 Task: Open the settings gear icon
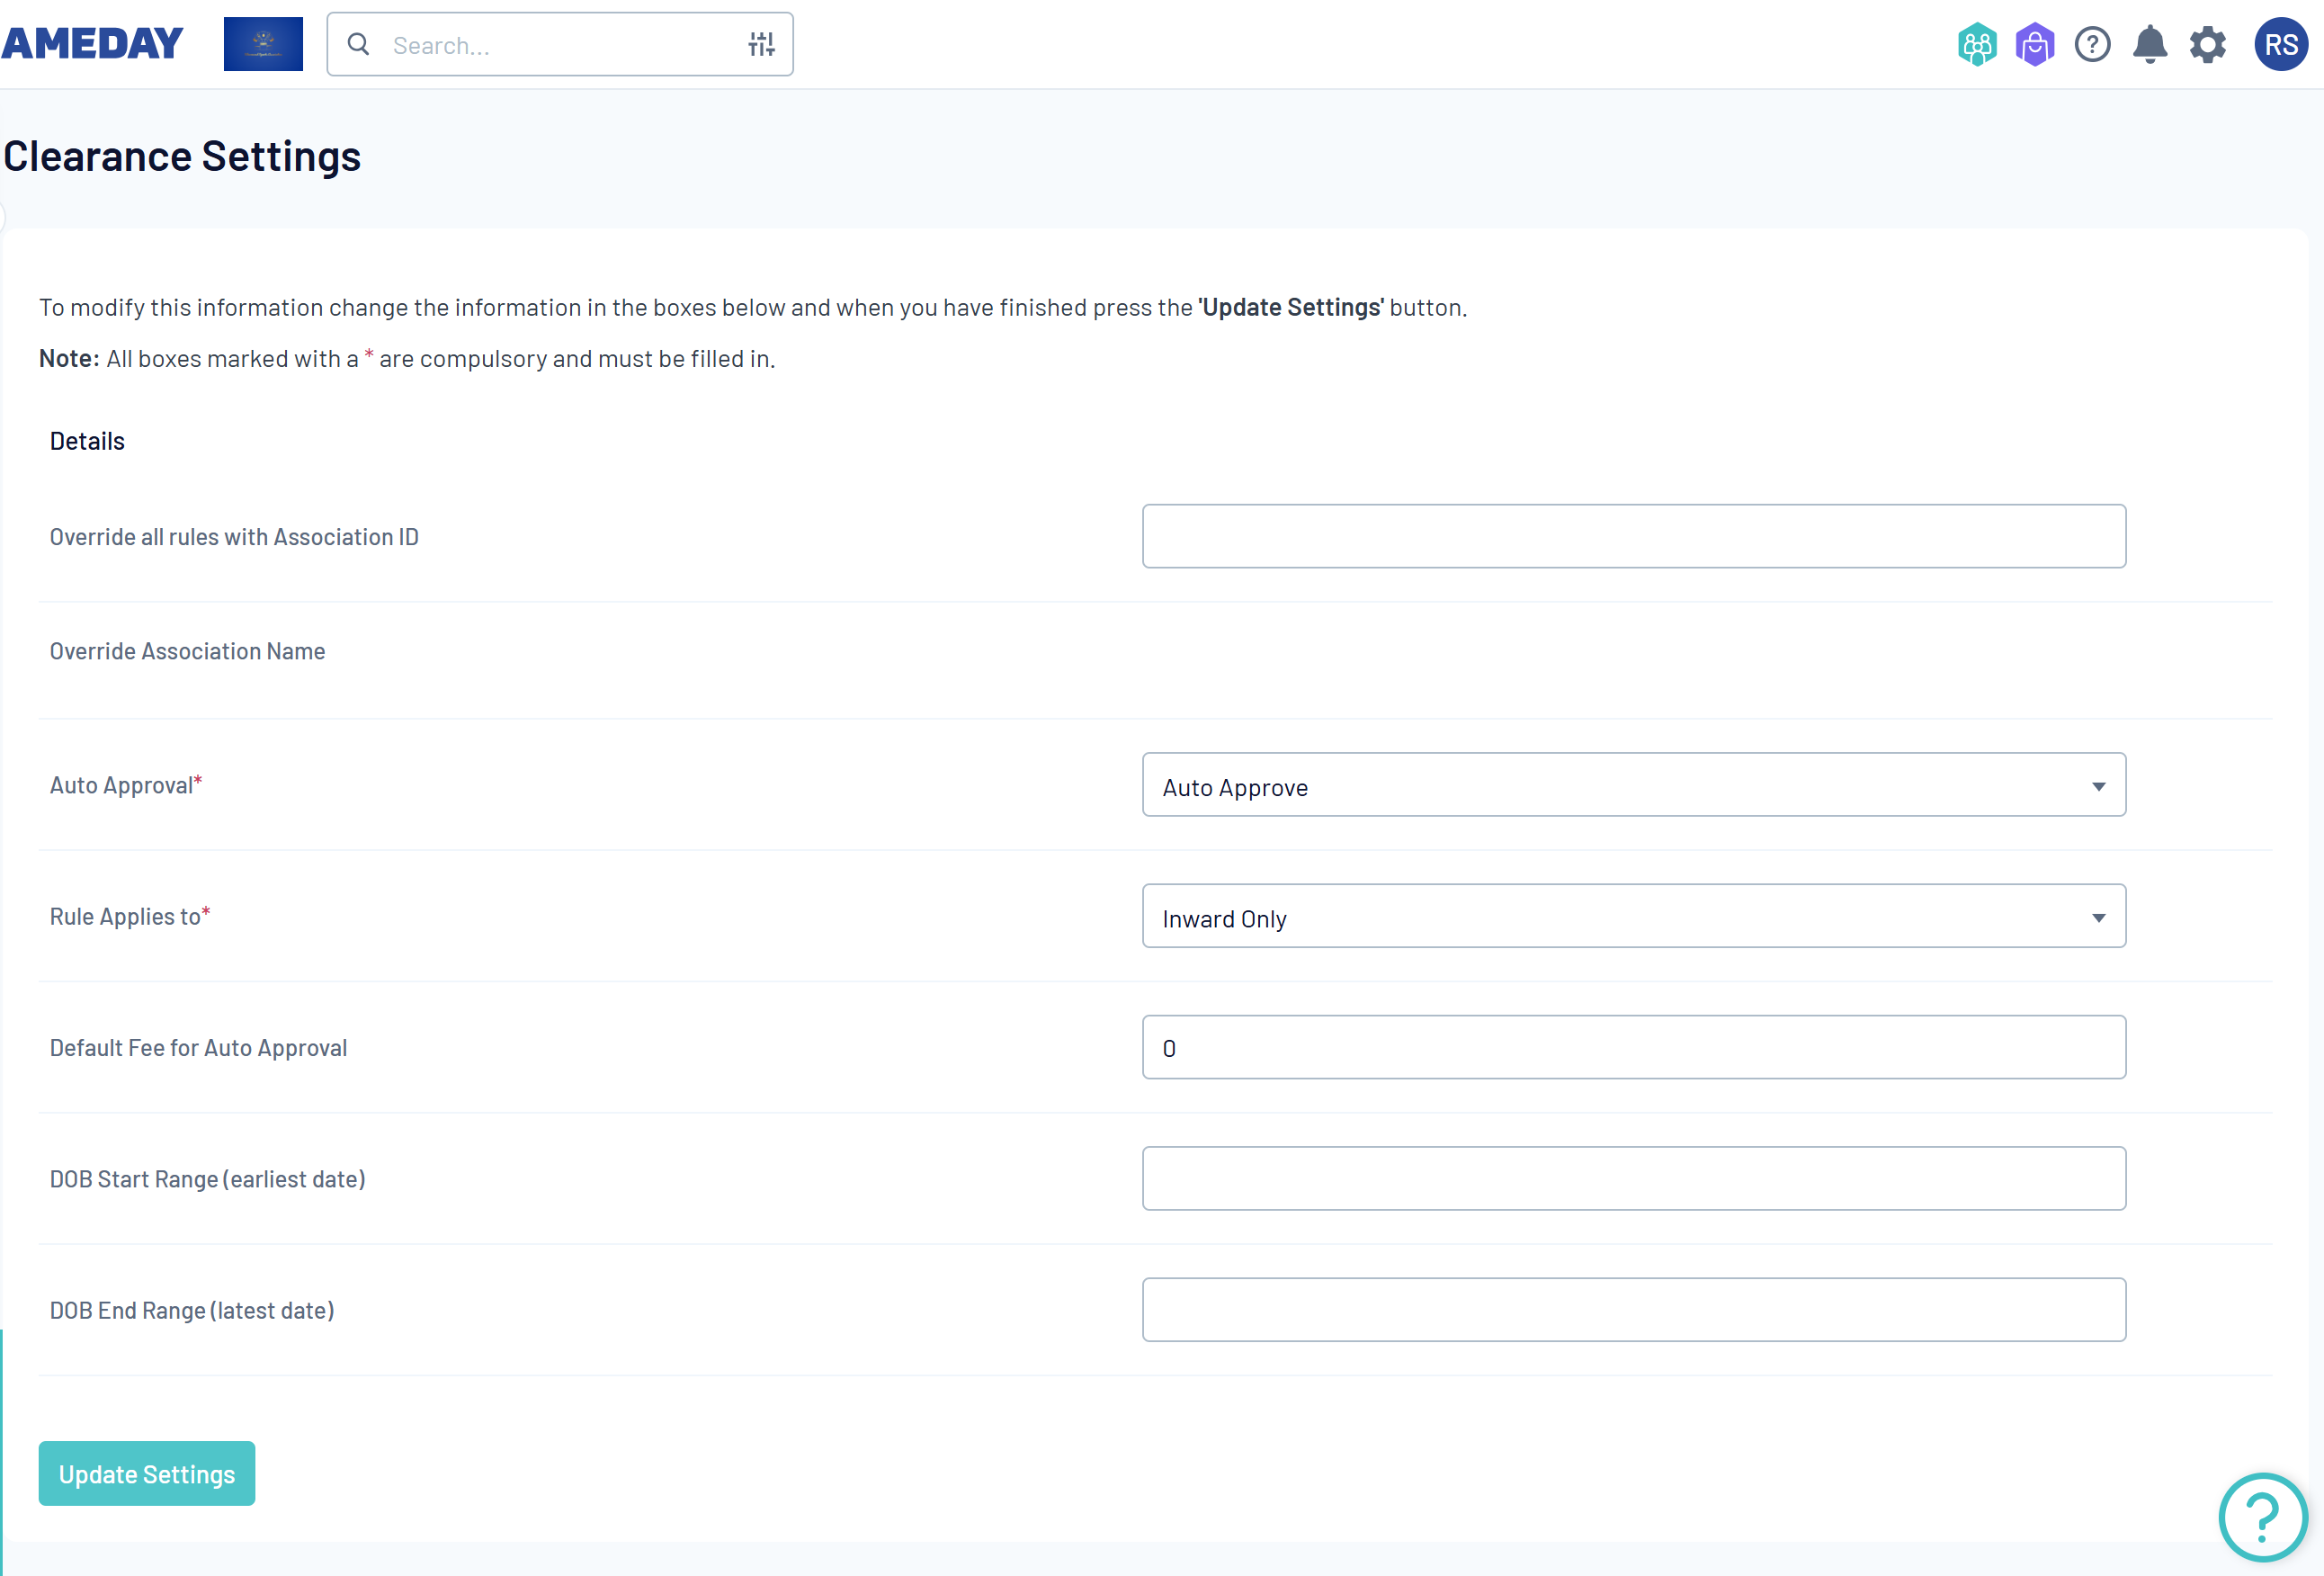pyautogui.click(x=2207, y=45)
